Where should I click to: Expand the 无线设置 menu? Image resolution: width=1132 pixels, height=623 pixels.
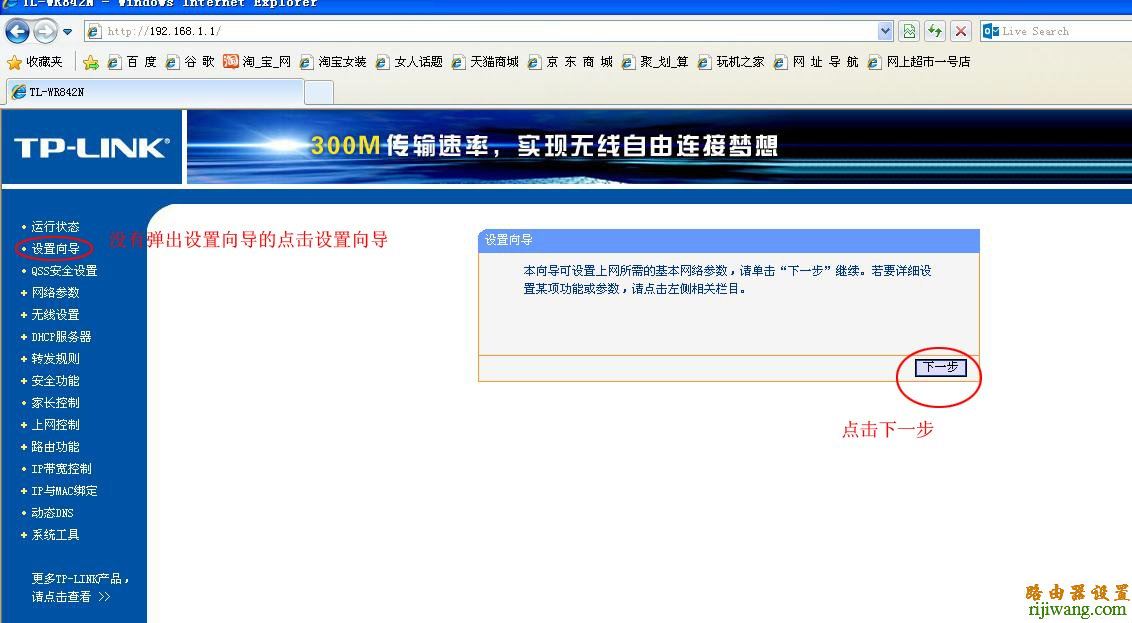pyautogui.click(x=55, y=315)
